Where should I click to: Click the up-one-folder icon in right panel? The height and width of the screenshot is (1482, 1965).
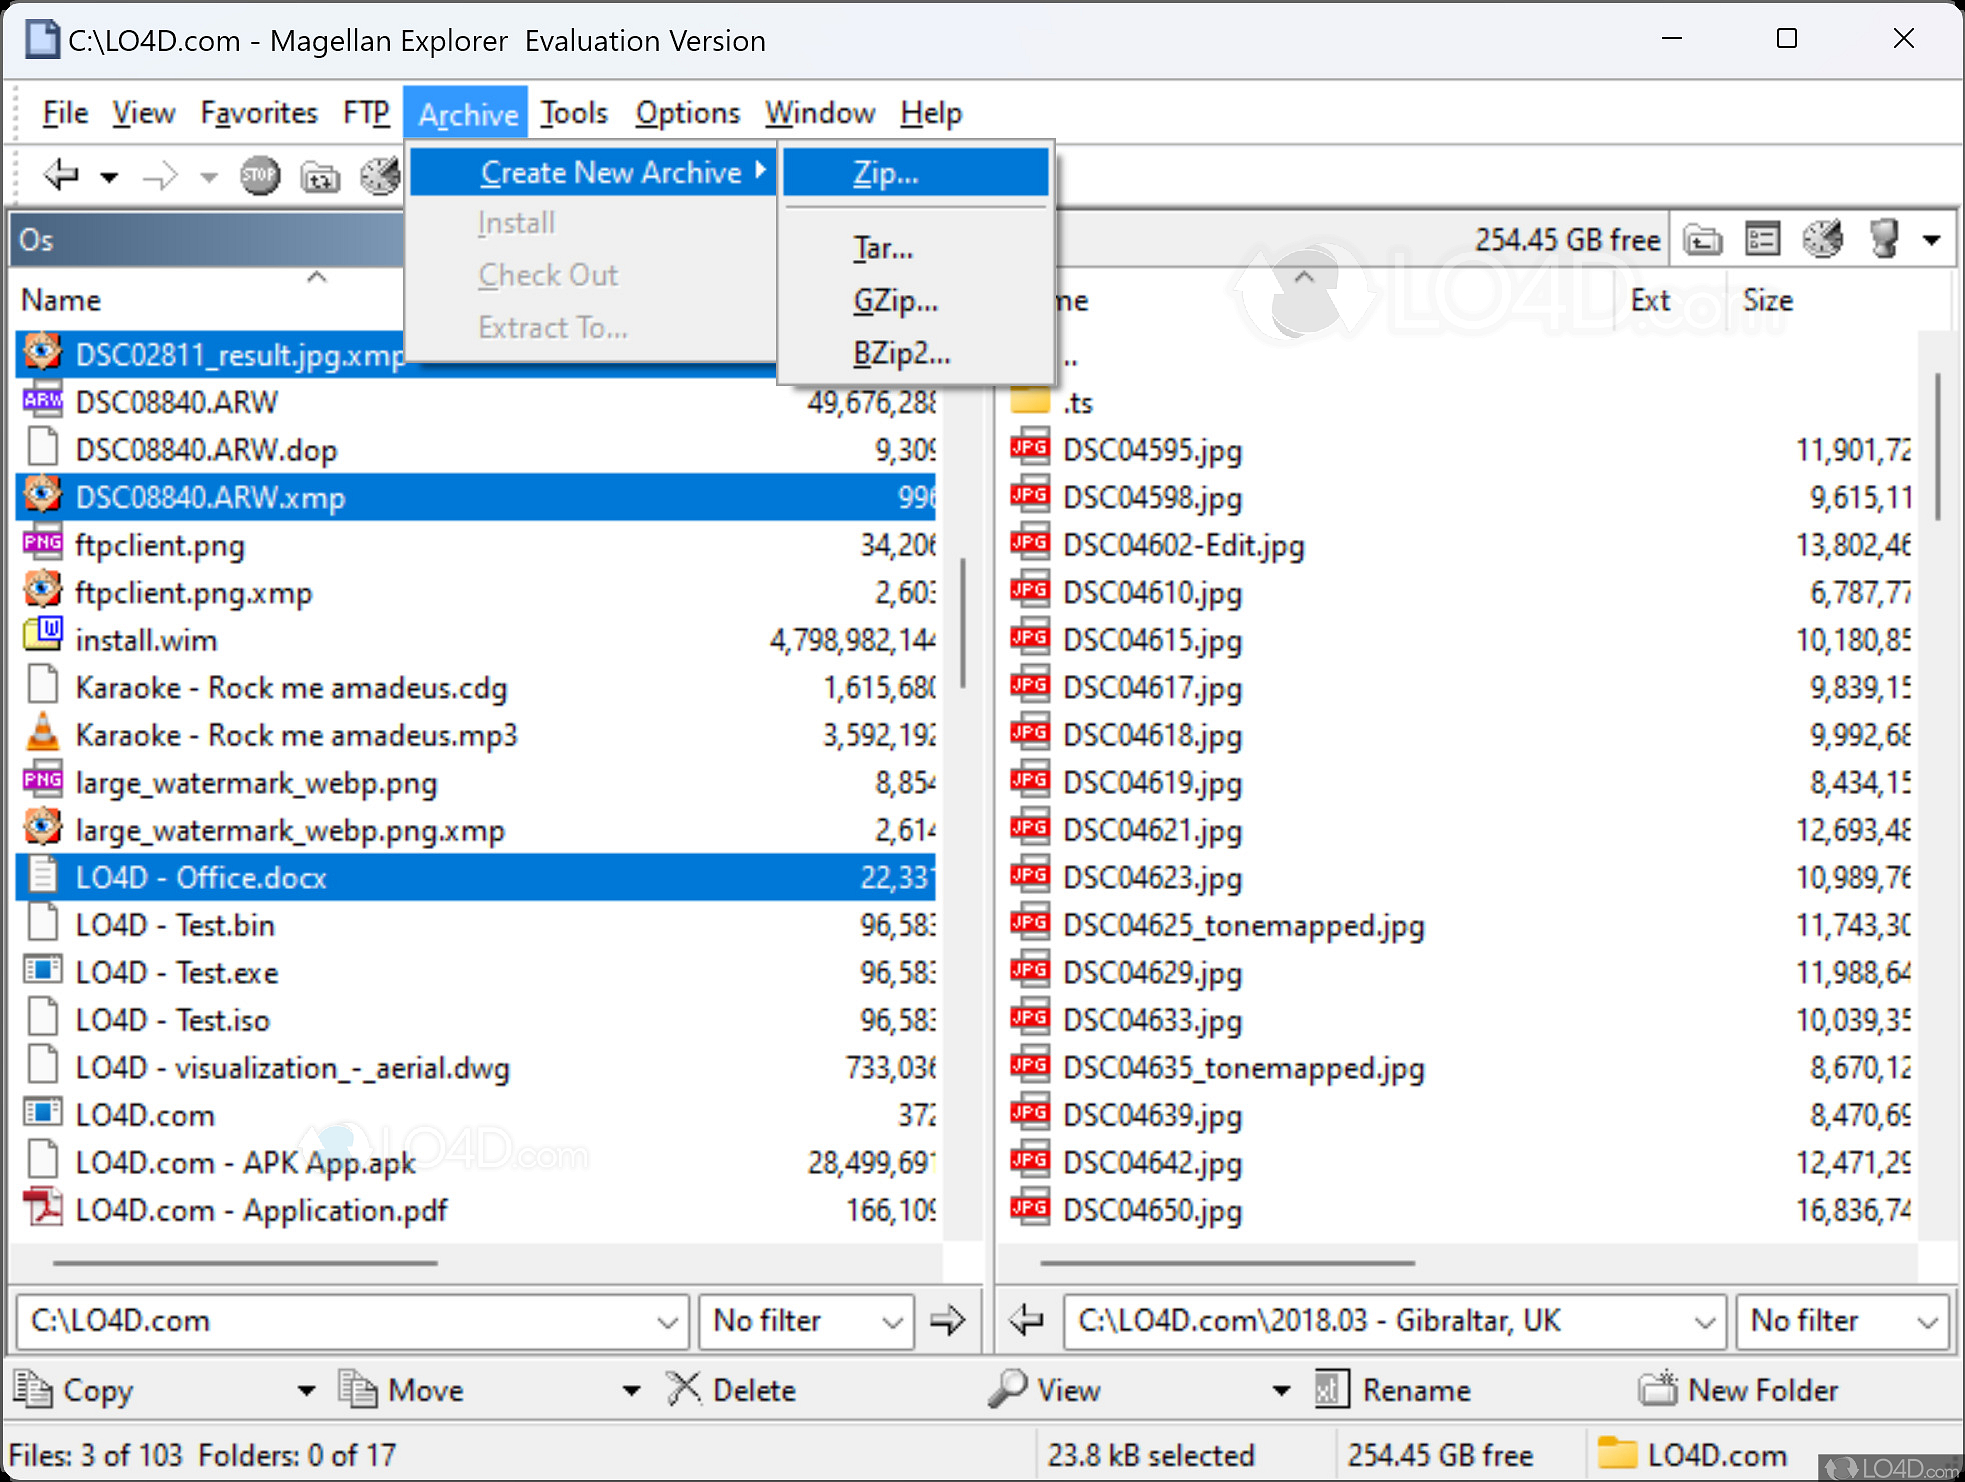[1702, 238]
